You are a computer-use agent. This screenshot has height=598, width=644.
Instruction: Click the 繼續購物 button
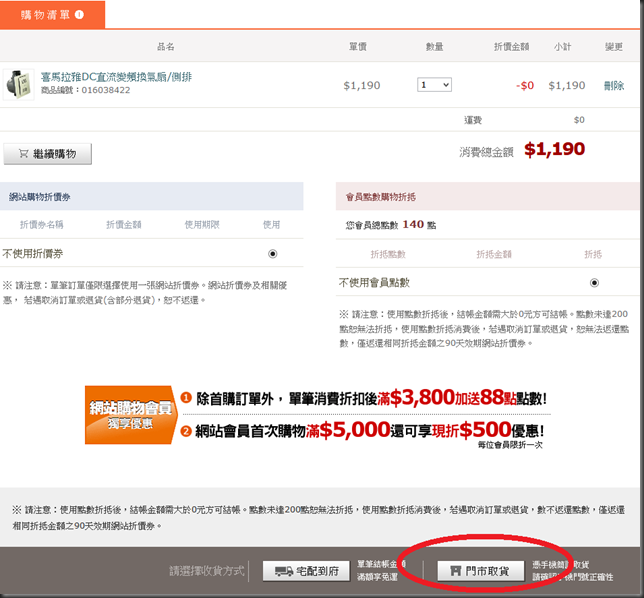click(48, 154)
